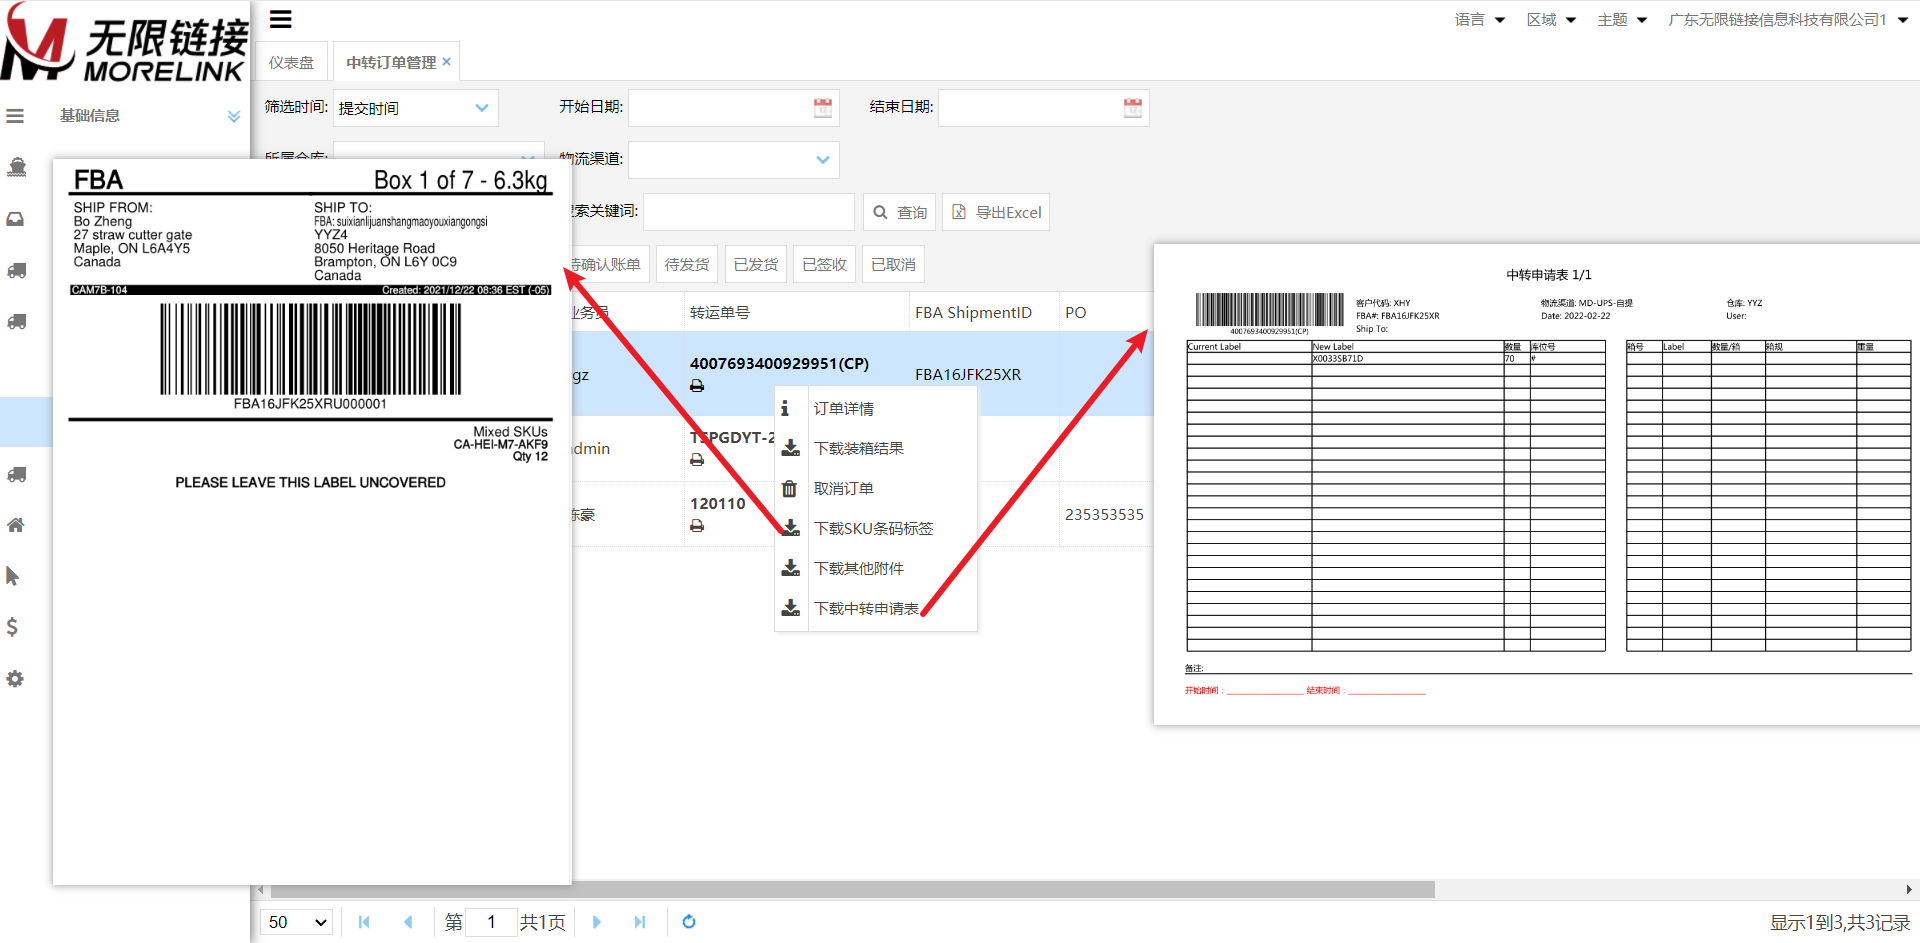Go to the first page of results

click(364, 922)
